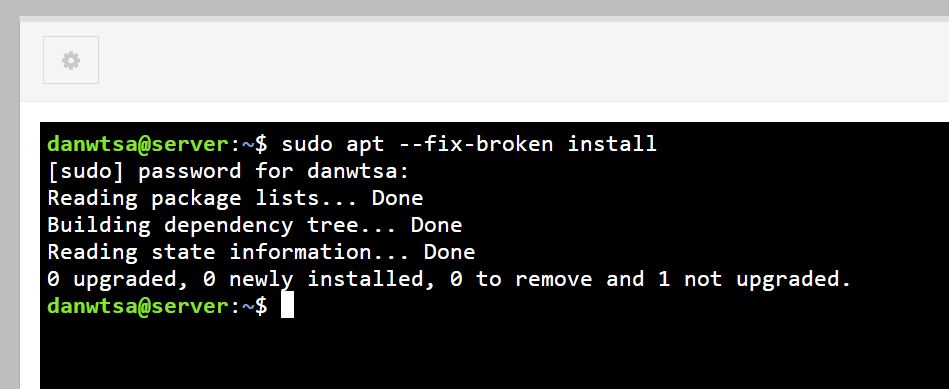Click "Done" after Reading state information
949x389 pixels.
point(450,252)
